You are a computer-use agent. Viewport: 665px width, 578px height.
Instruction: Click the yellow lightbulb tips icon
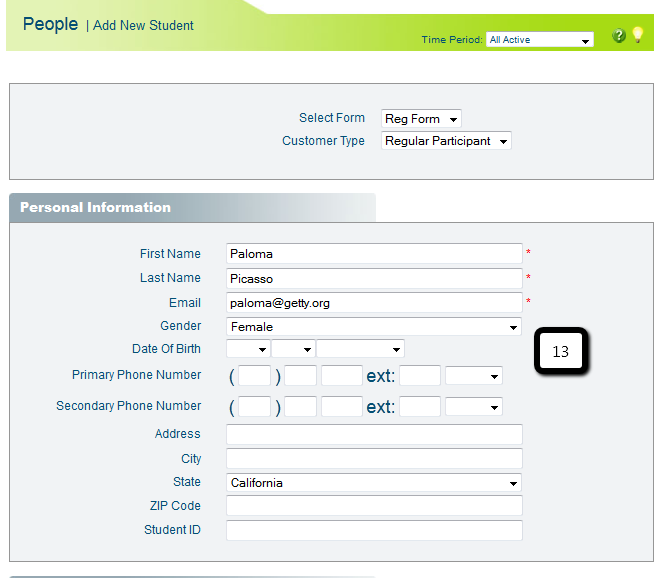pyautogui.click(x=638, y=35)
